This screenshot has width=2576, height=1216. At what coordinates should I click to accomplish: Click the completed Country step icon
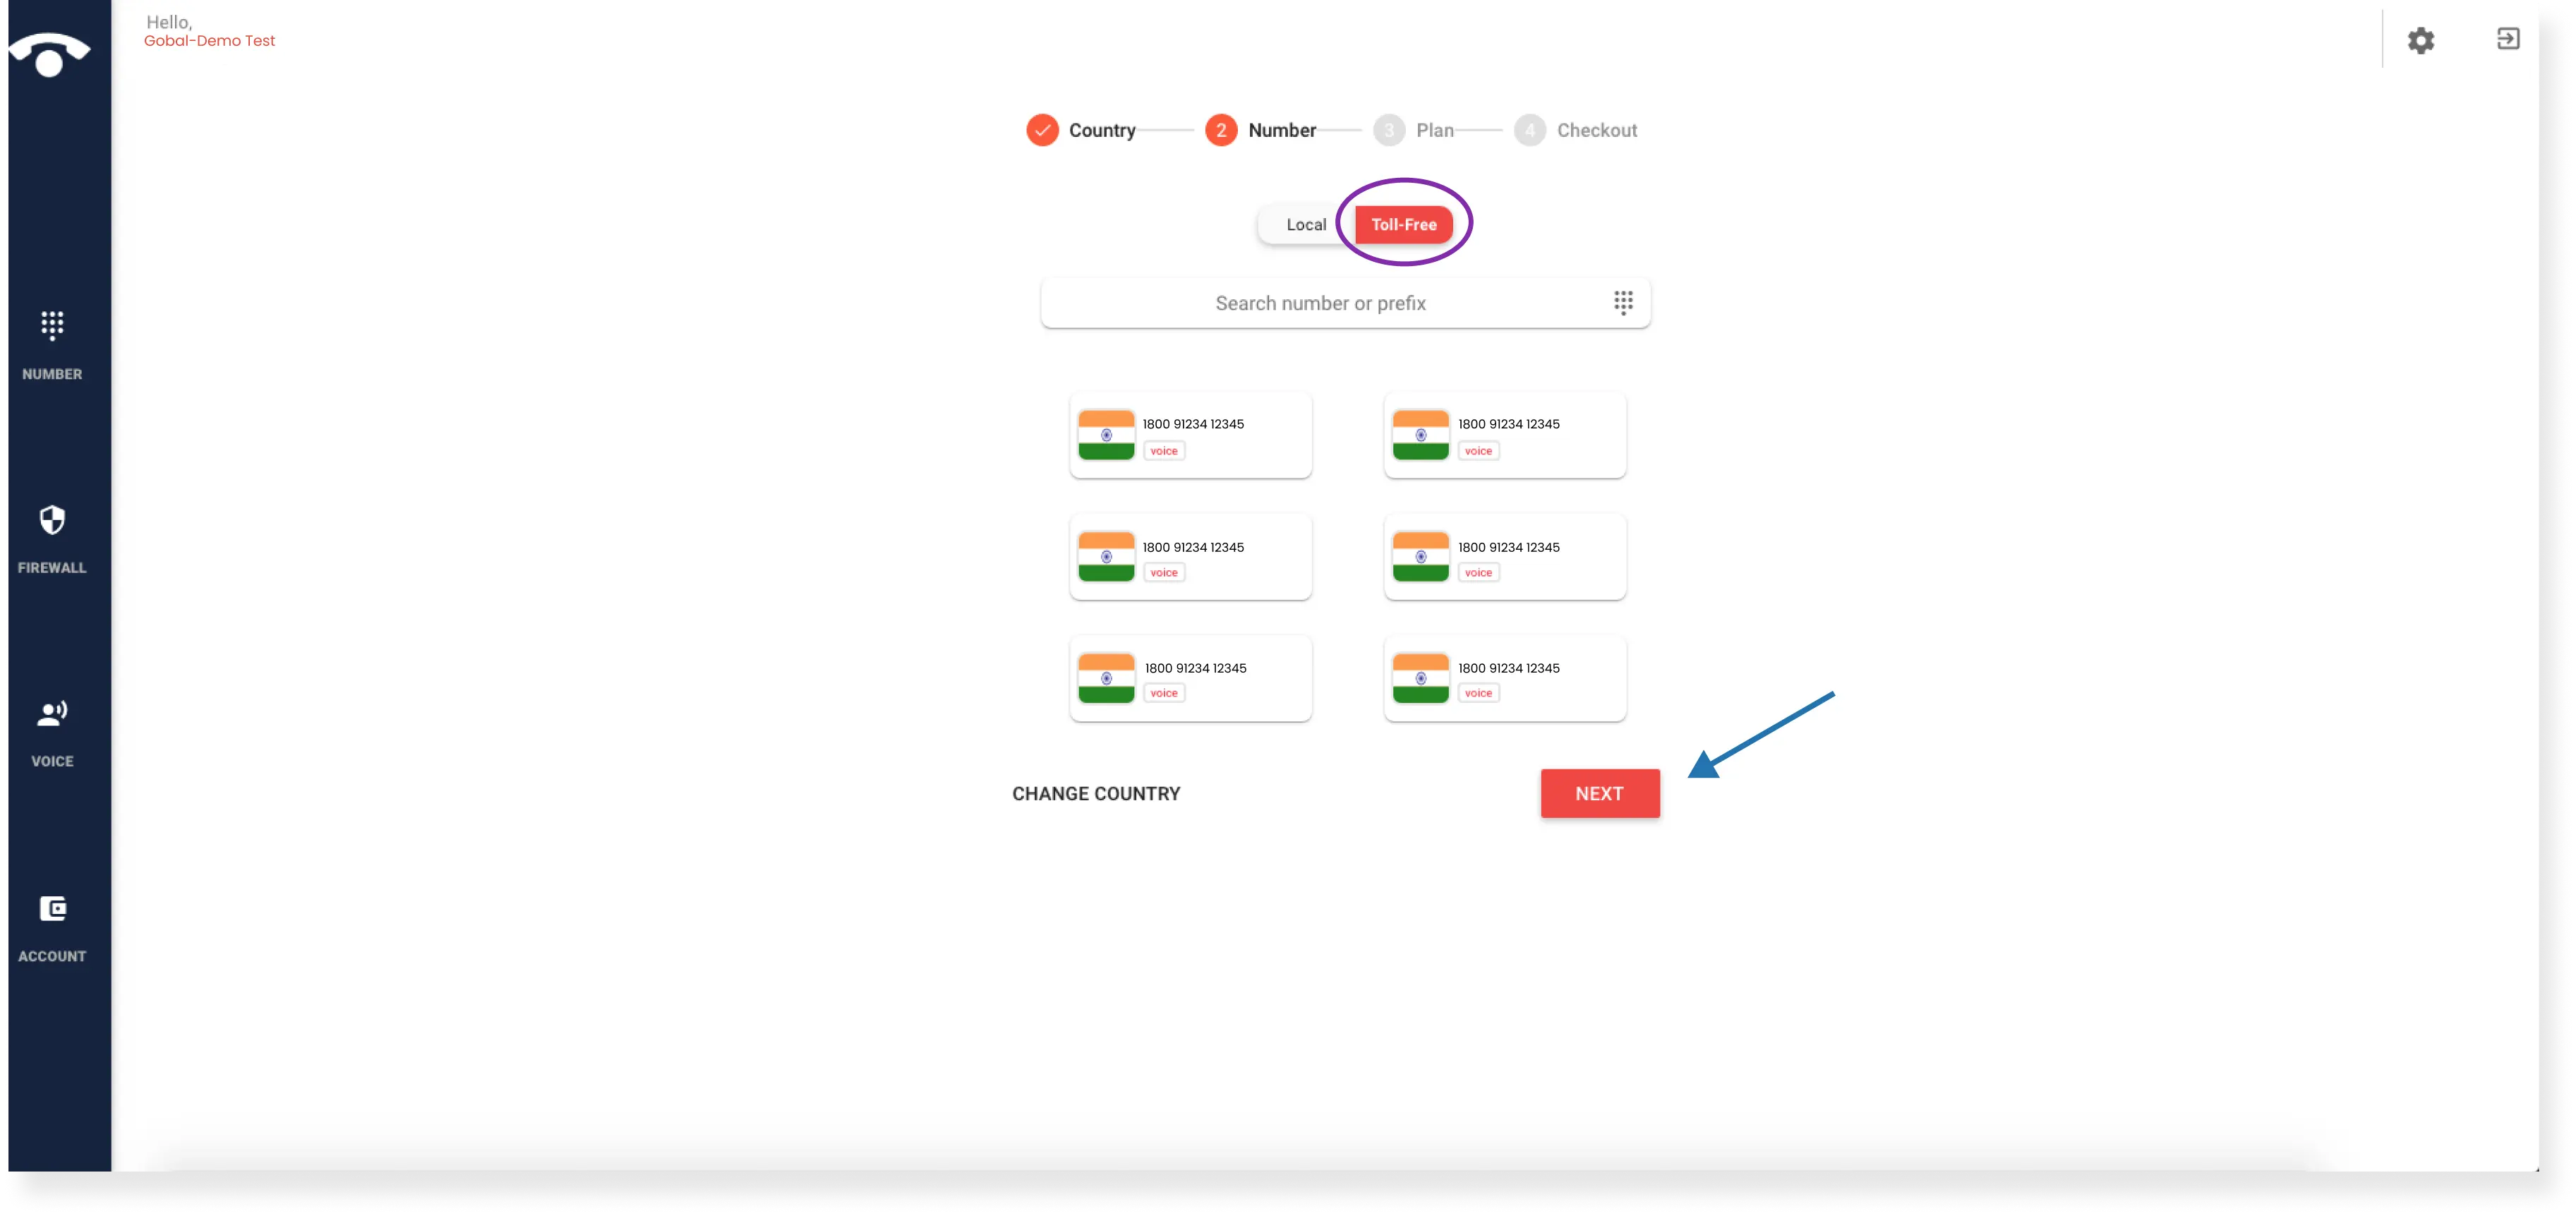[1040, 128]
